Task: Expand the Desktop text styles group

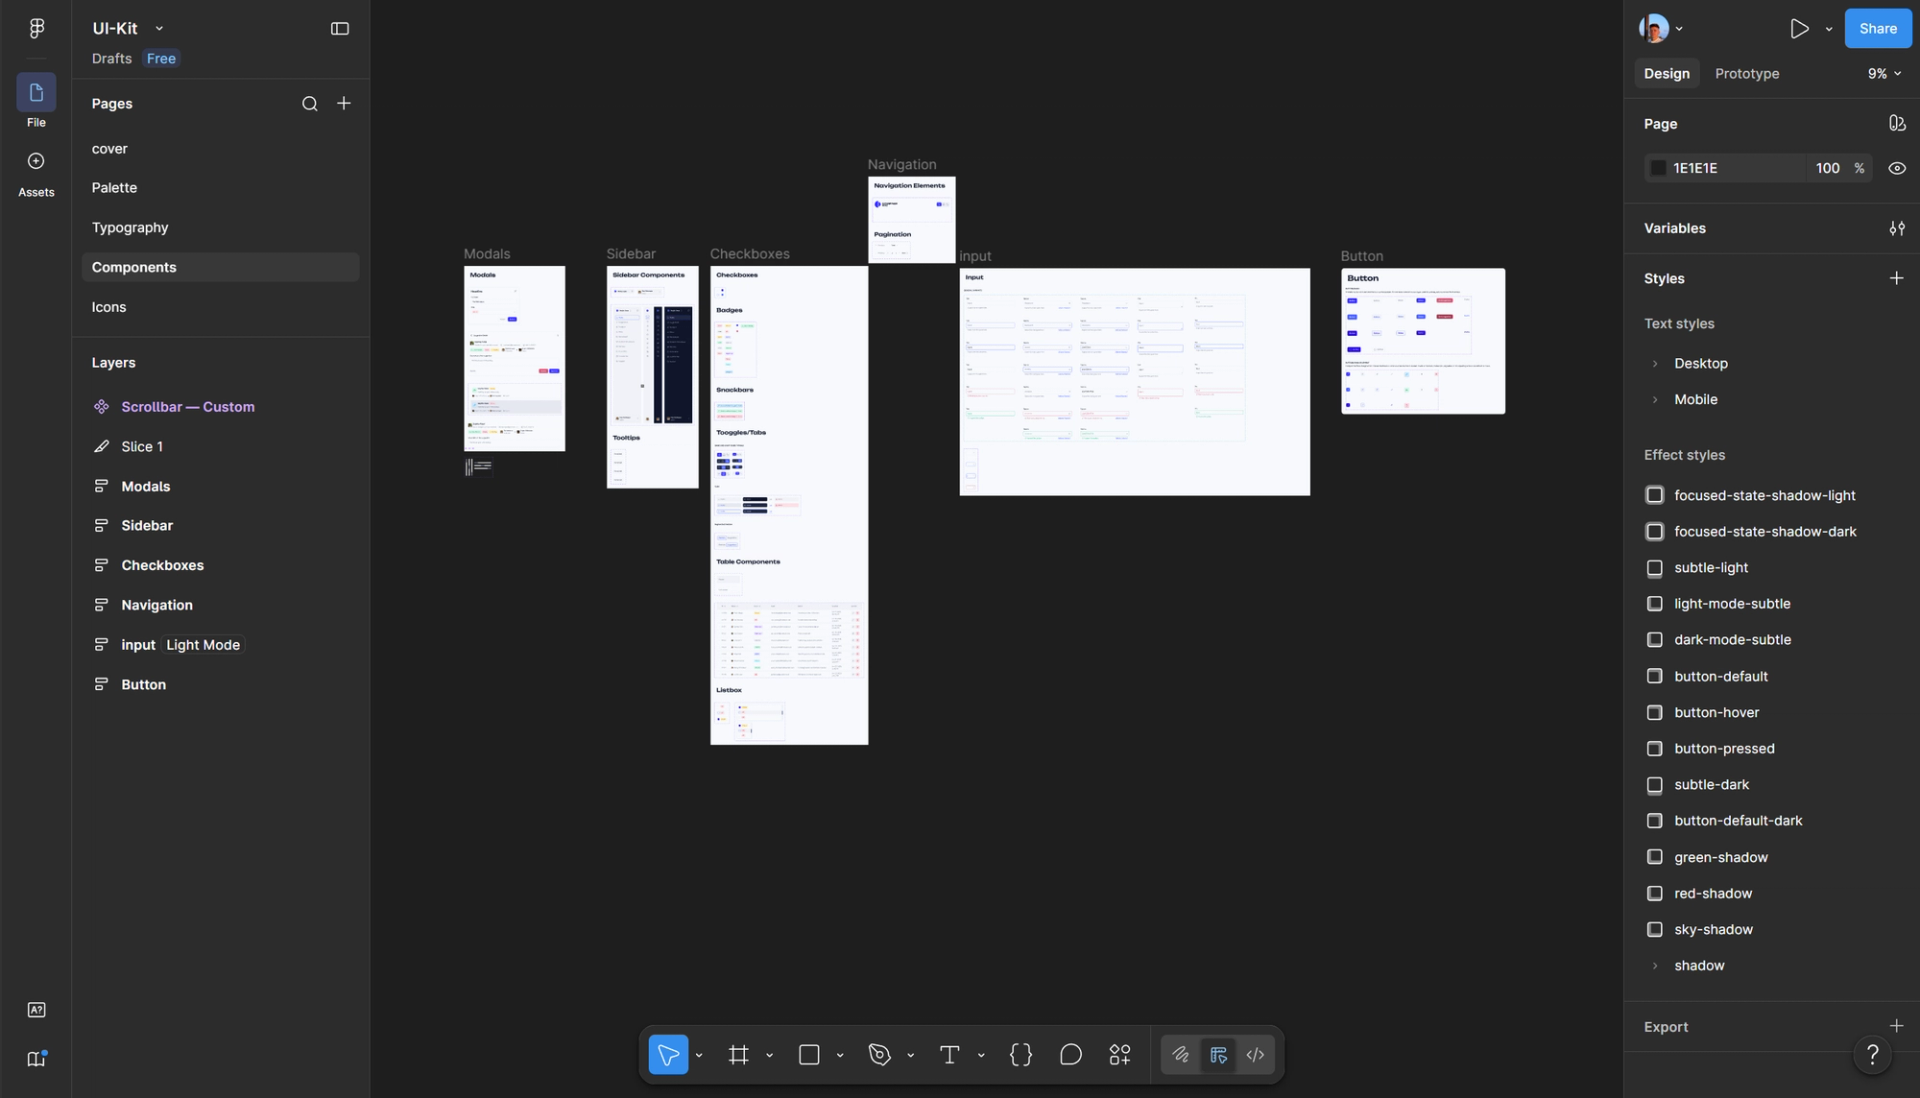Action: pyautogui.click(x=1655, y=363)
